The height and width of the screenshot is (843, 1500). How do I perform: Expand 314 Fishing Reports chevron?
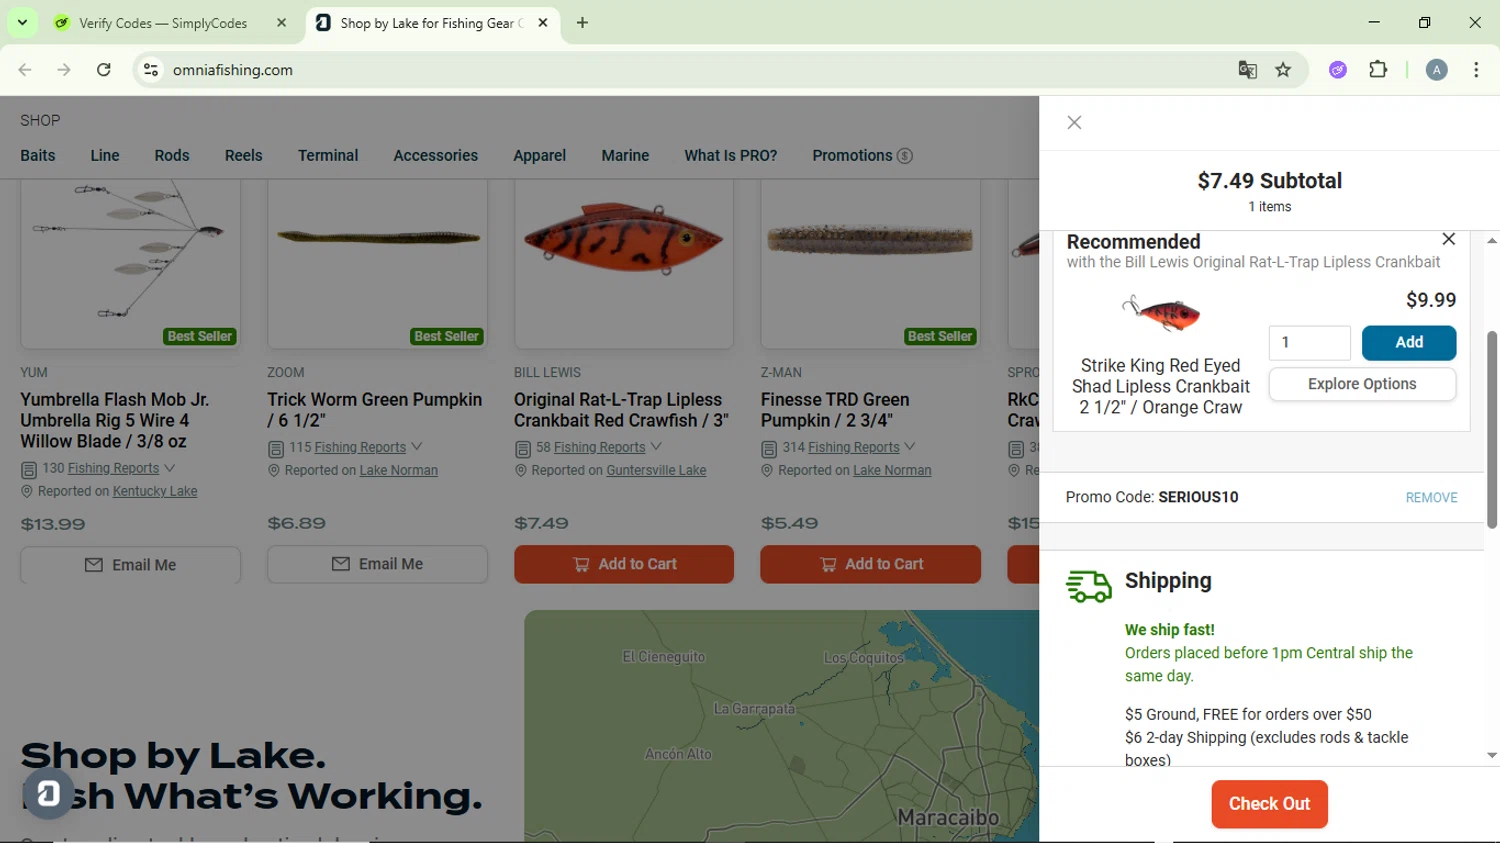[910, 447]
